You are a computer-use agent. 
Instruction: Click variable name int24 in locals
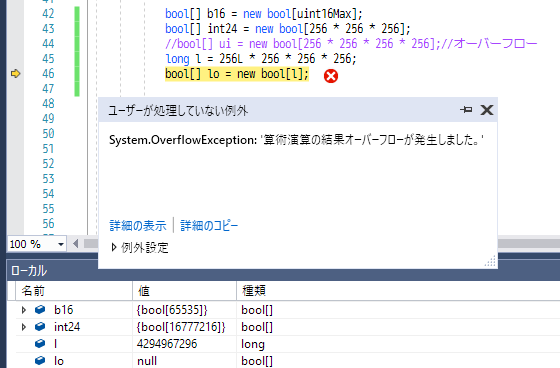click(x=67, y=327)
